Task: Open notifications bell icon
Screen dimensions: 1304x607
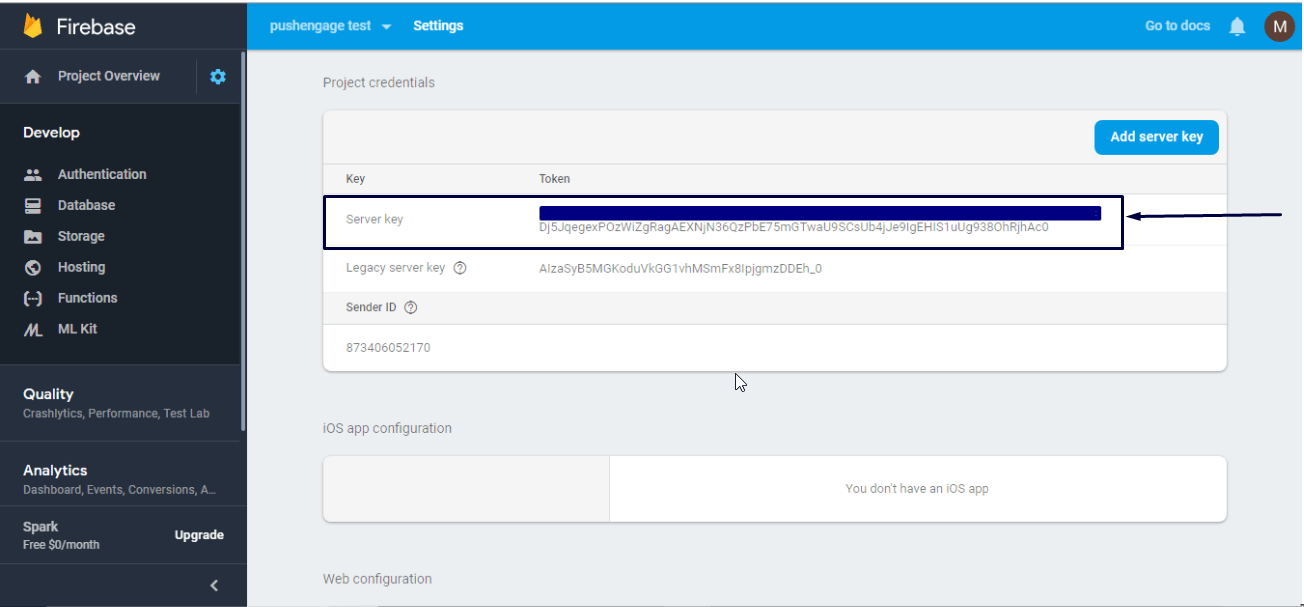Action: pyautogui.click(x=1237, y=26)
